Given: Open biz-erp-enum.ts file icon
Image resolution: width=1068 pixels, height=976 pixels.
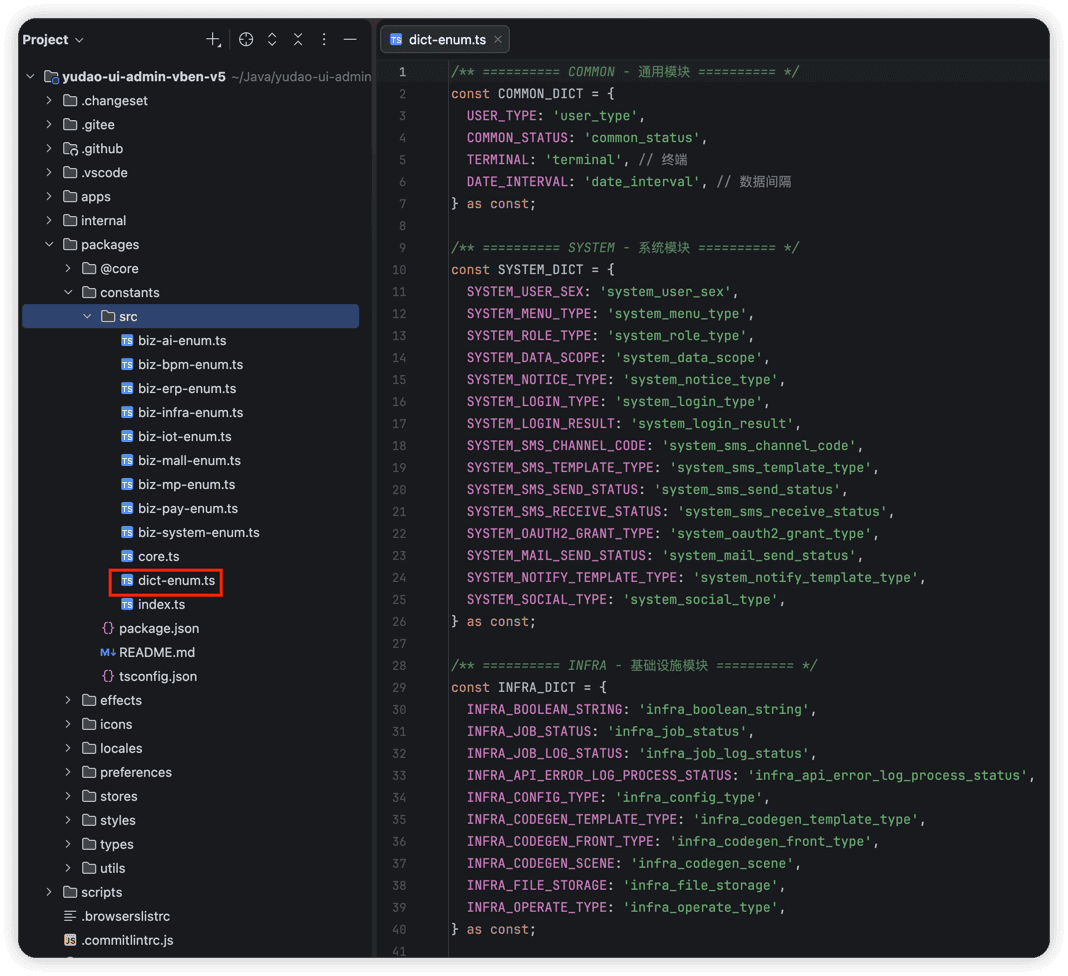Looking at the screenshot, I should point(127,388).
